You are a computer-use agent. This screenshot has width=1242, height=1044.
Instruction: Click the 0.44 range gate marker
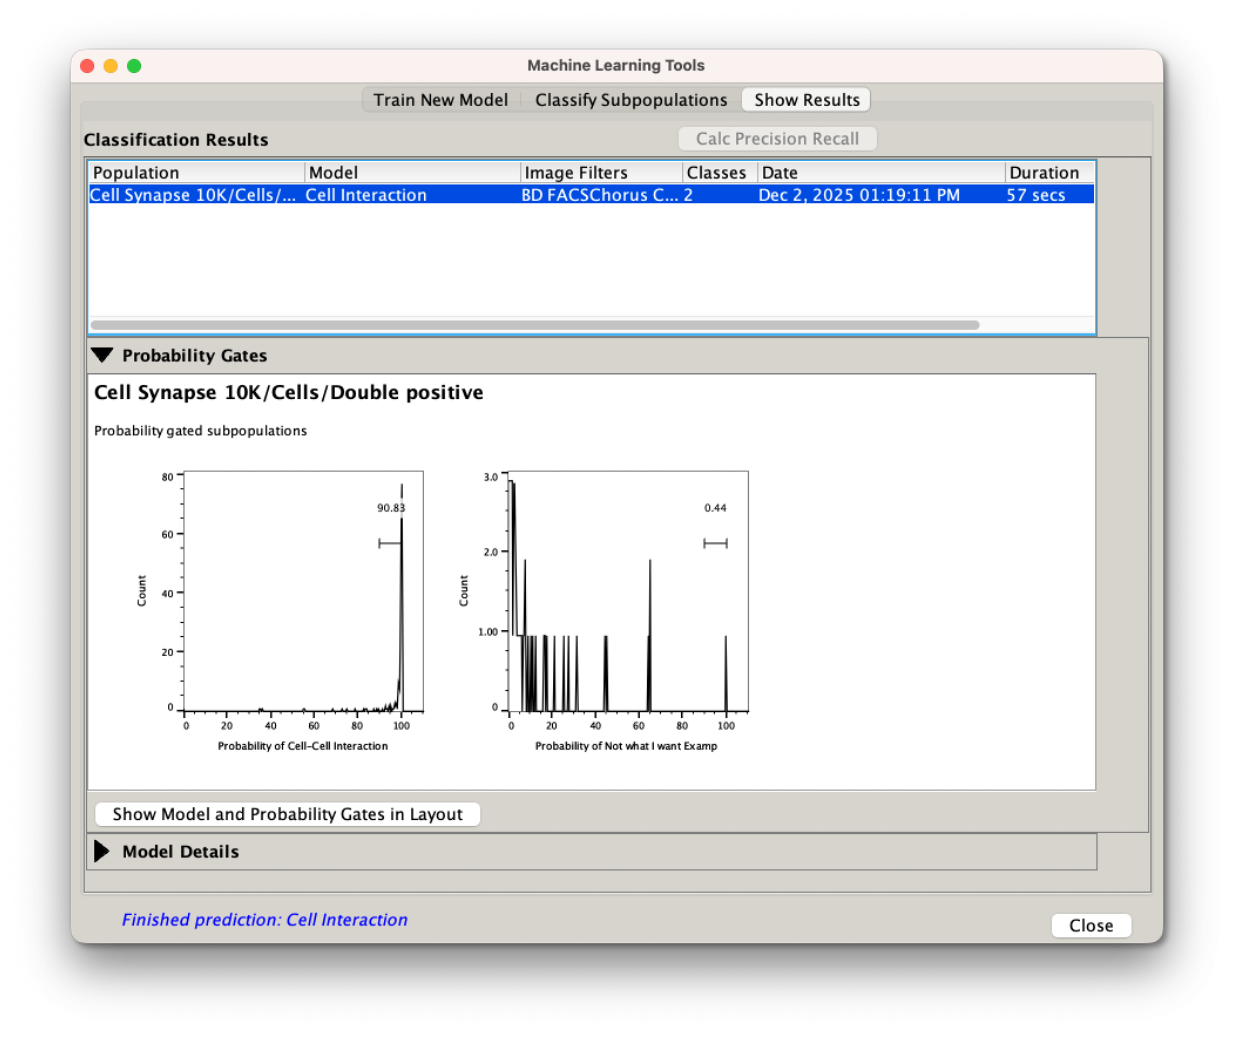pos(715,543)
